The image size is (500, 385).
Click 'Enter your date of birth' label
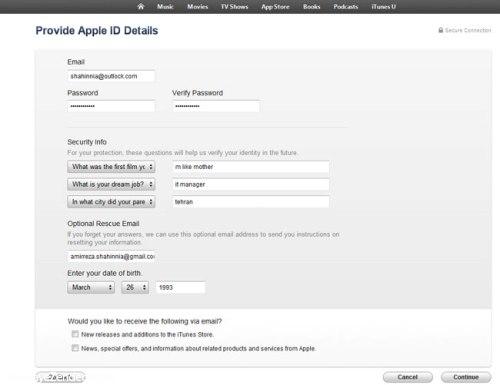tap(105, 273)
